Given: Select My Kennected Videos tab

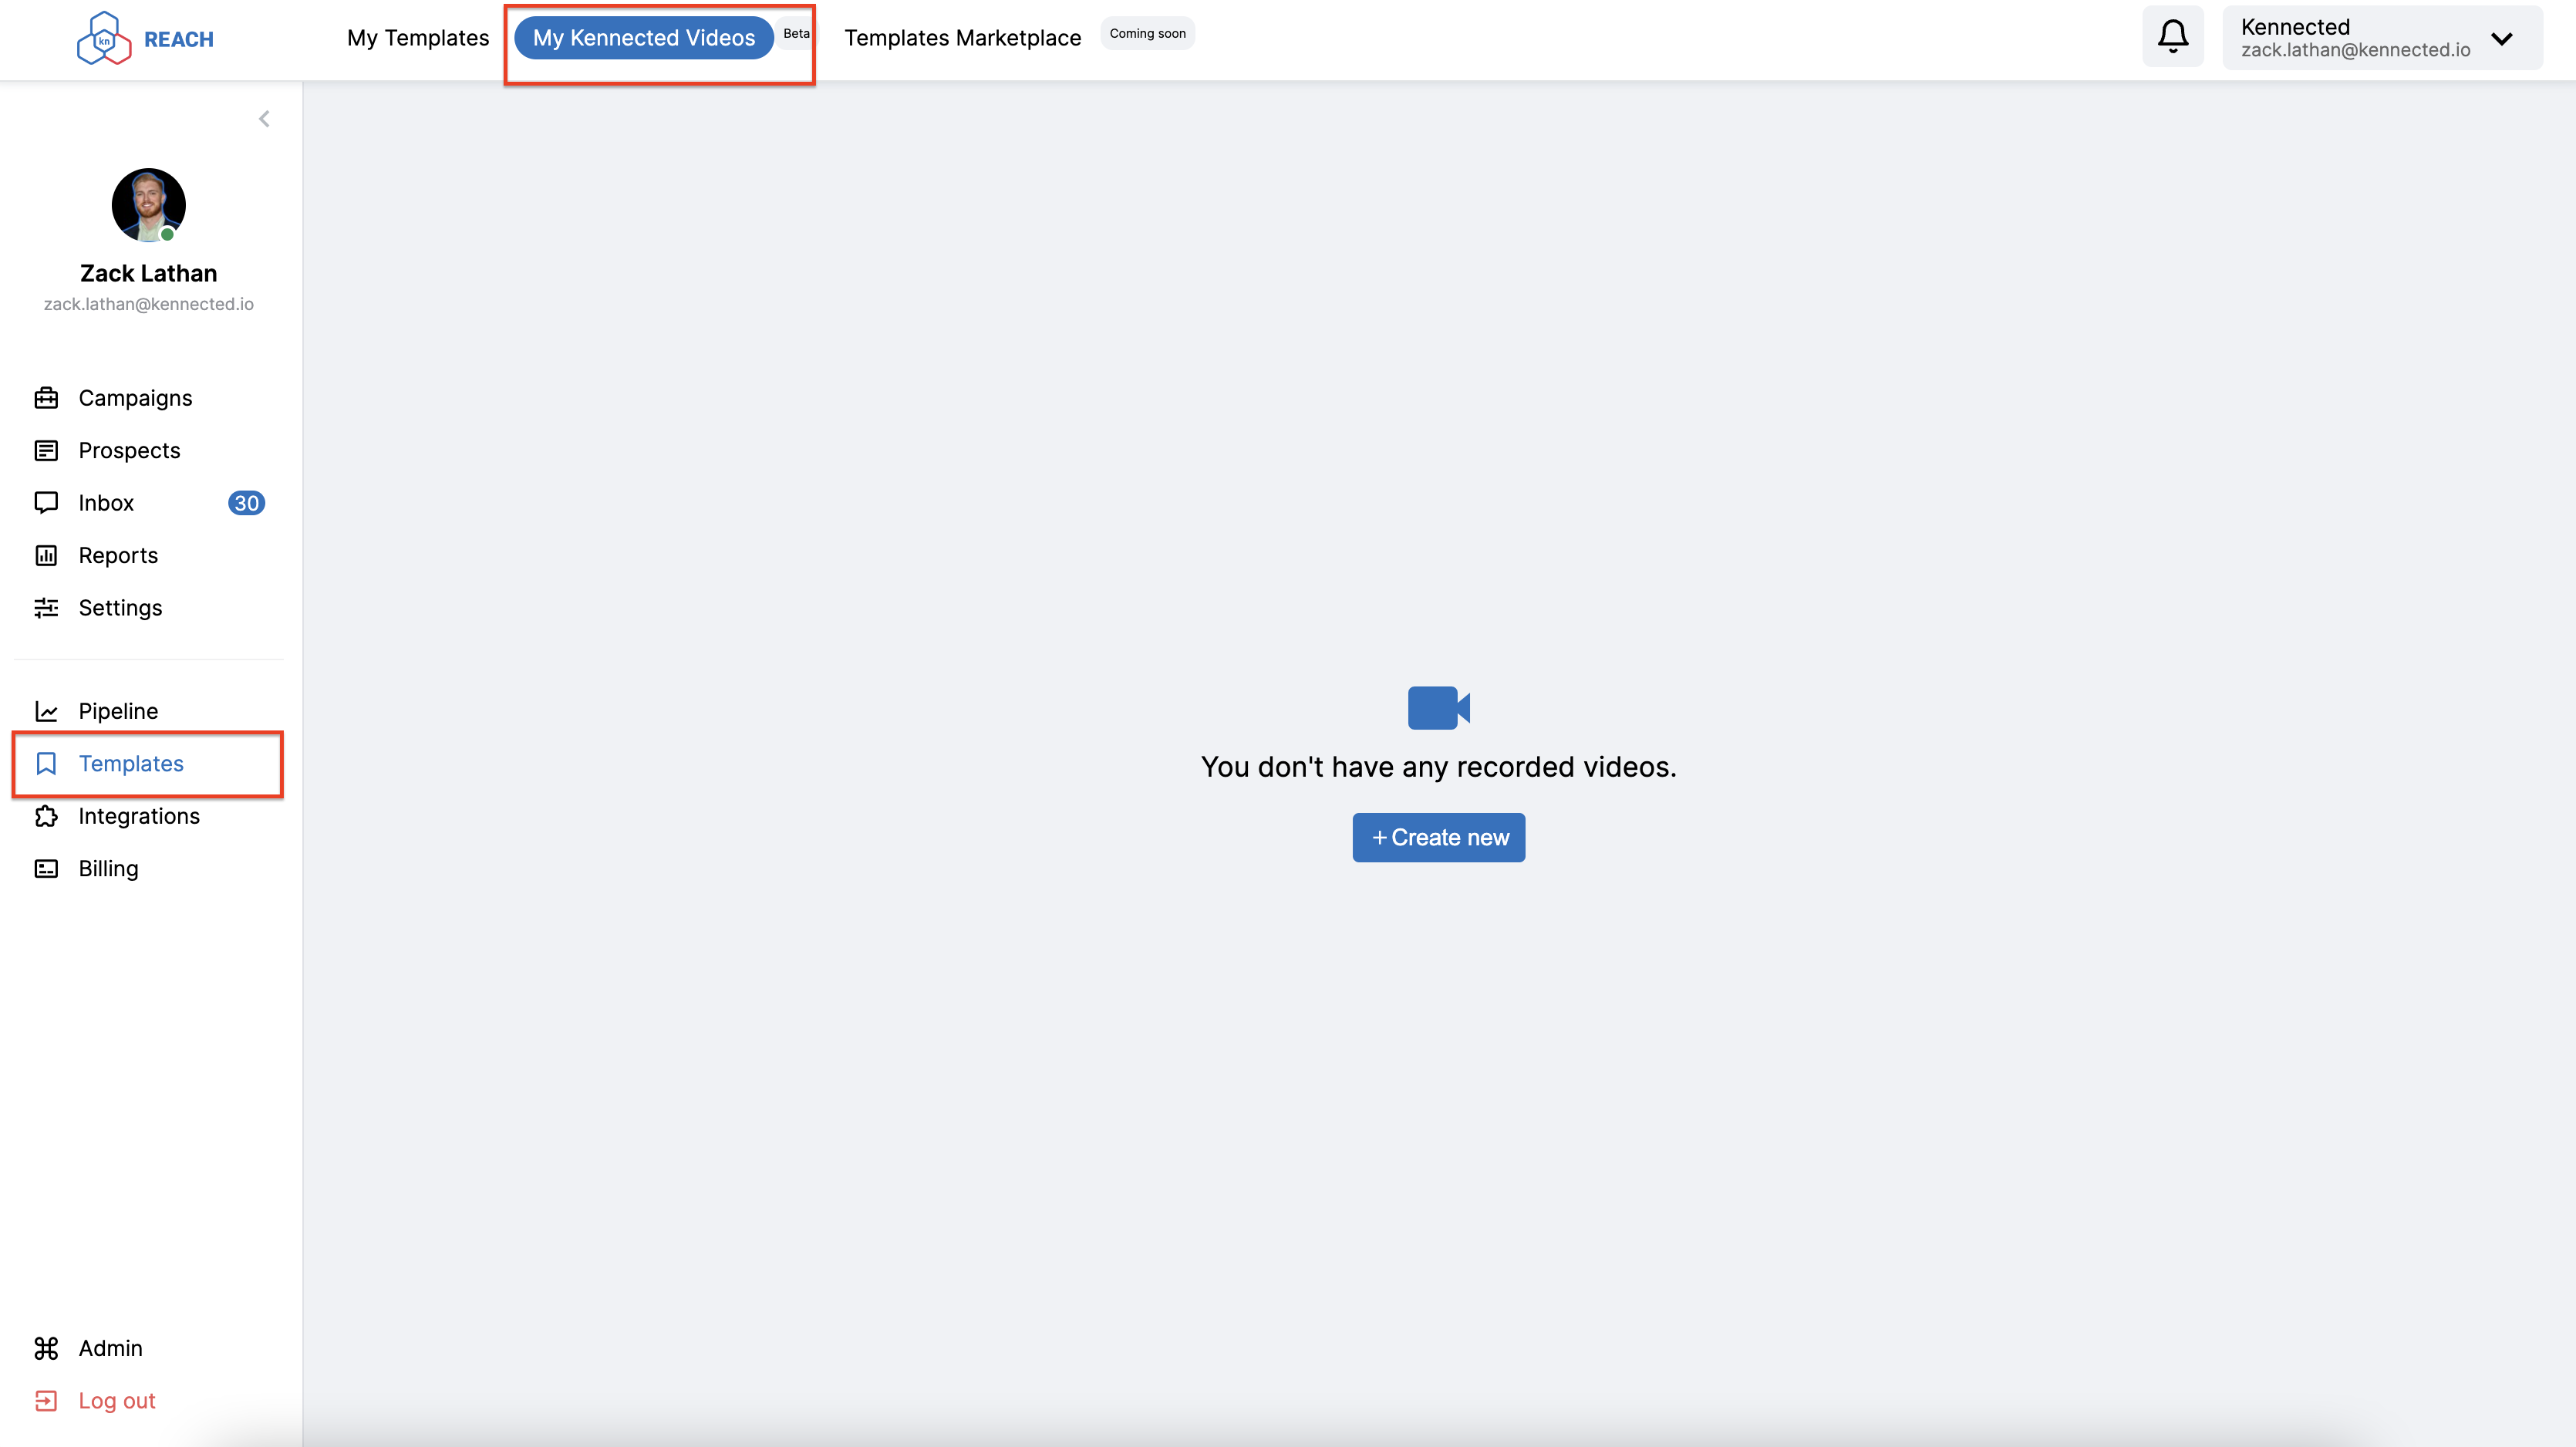Looking at the screenshot, I should 644,38.
